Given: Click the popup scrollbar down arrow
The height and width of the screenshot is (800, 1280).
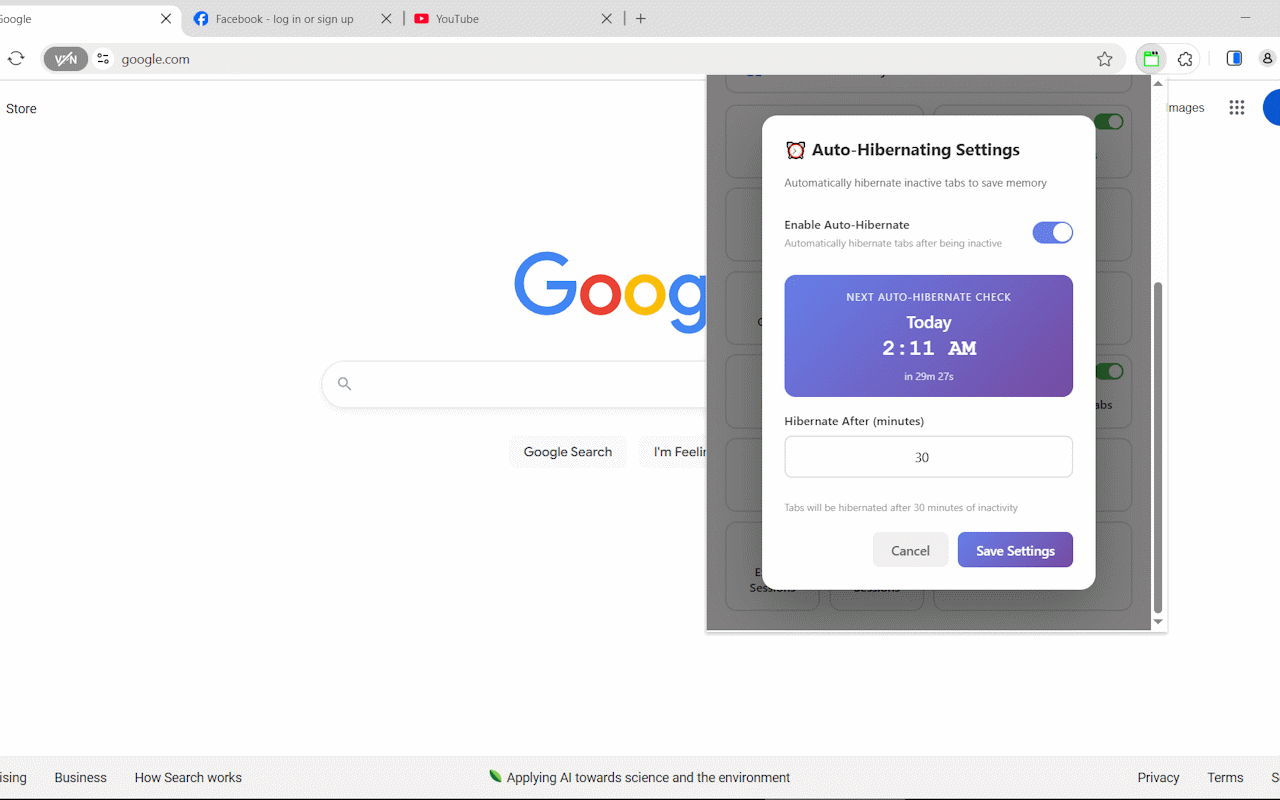Looking at the screenshot, I should tap(1158, 622).
